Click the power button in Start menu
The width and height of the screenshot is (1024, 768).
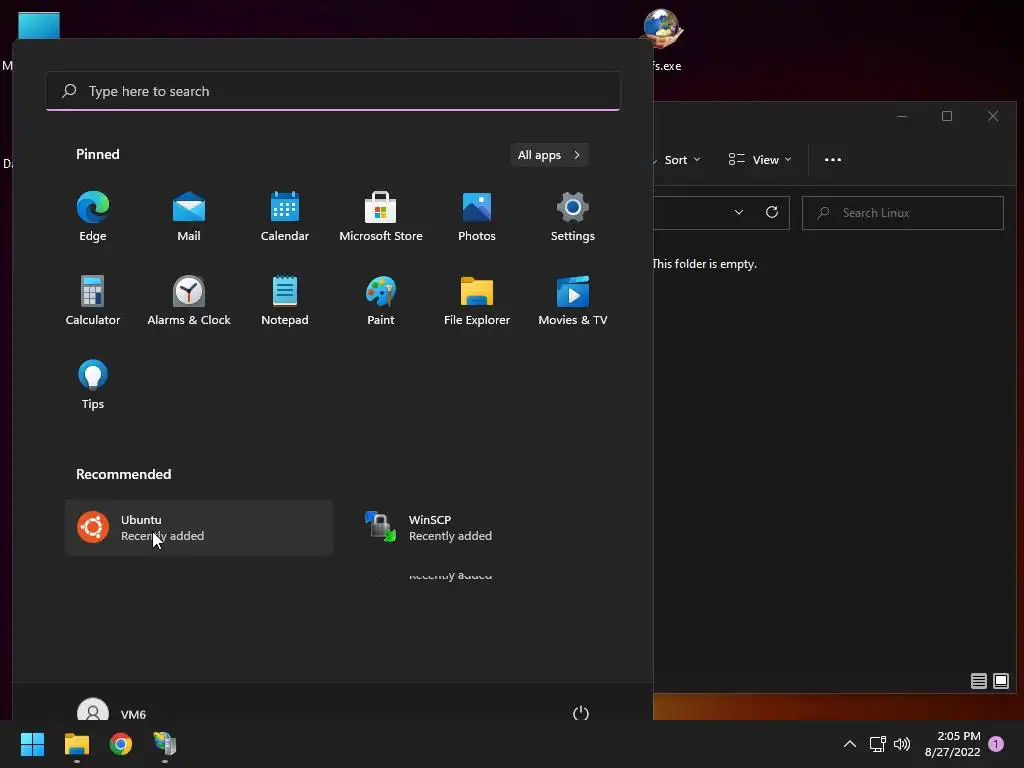(581, 713)
